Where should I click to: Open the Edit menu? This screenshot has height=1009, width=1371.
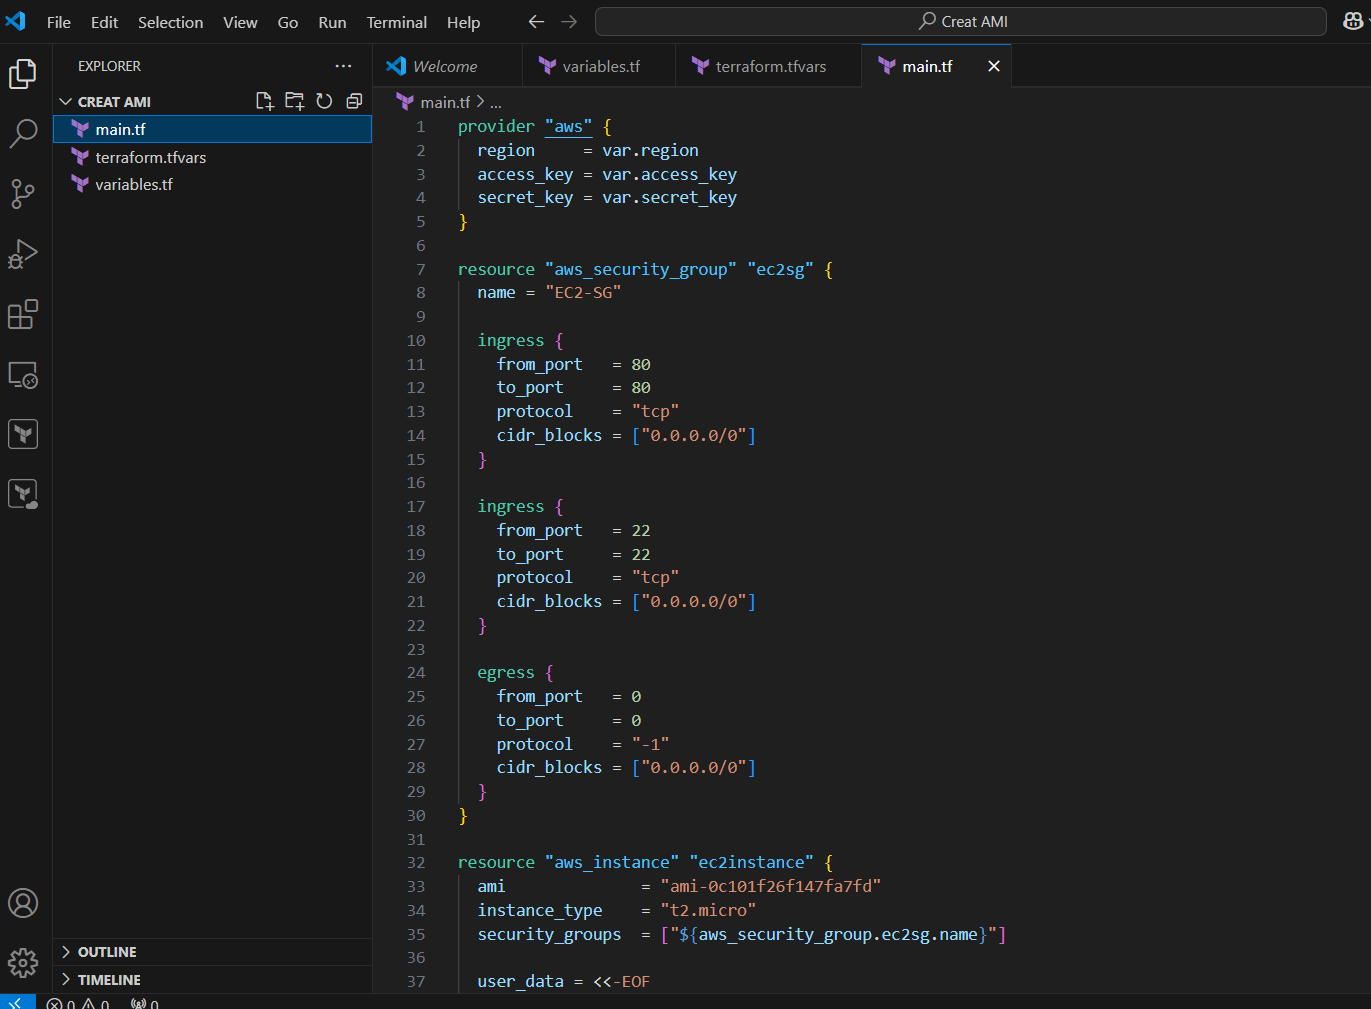coord(104,22)
